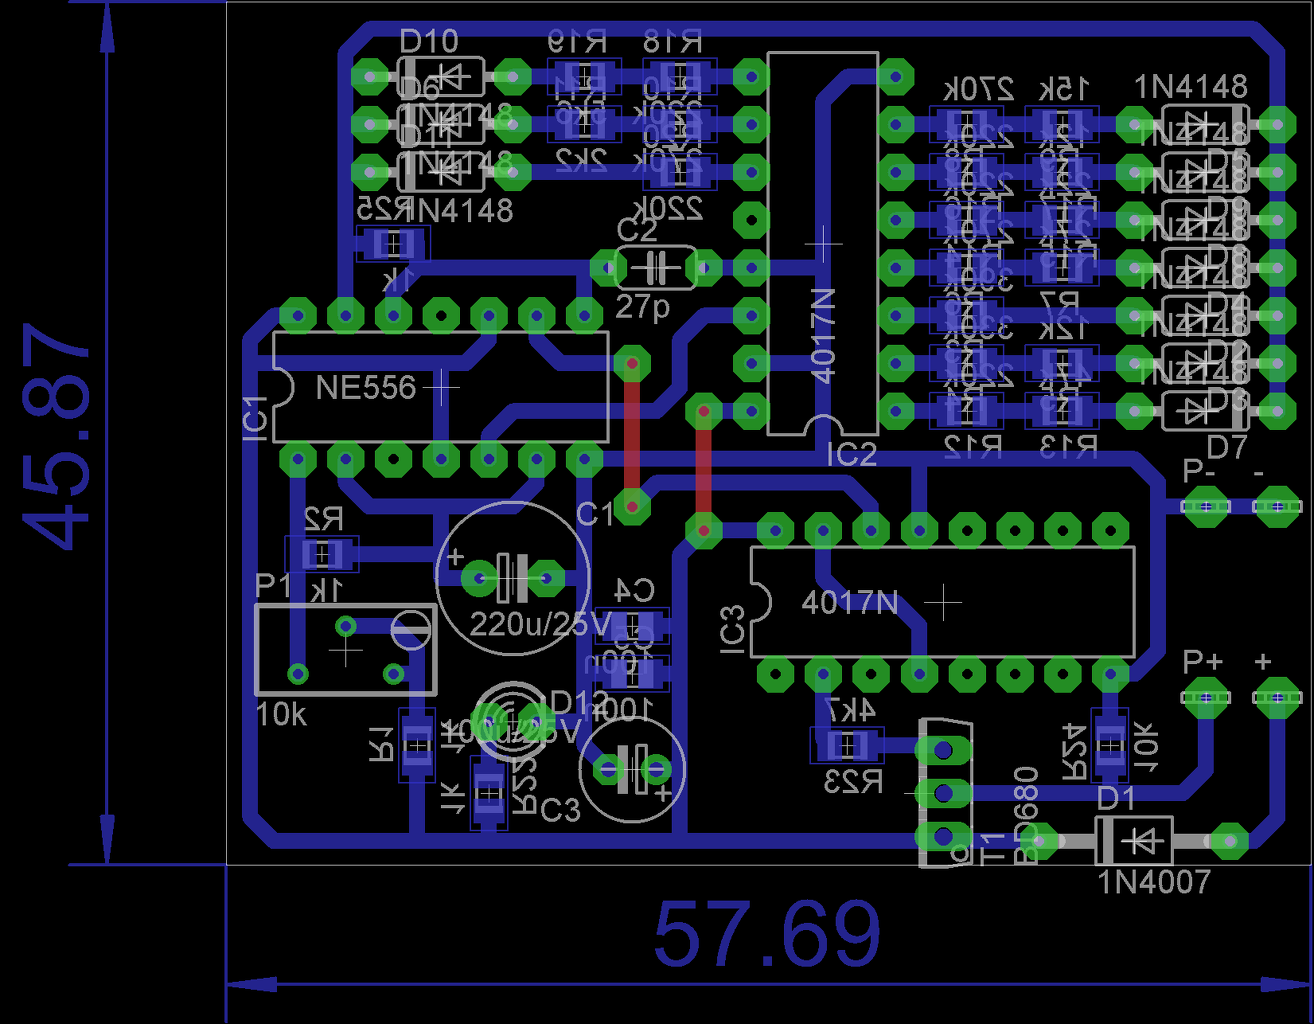This screenshot has height=1024, width=1314.
Task: Select the mirrored R25 designator
Action: 385,208
